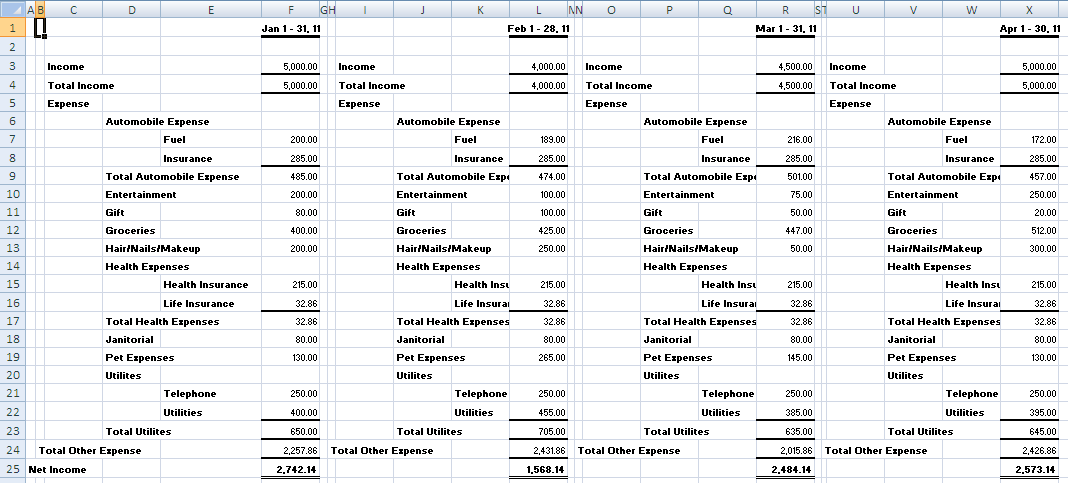
Task: Click the 'Jan 1 - 31, 11' header cell
Action: 291,28
